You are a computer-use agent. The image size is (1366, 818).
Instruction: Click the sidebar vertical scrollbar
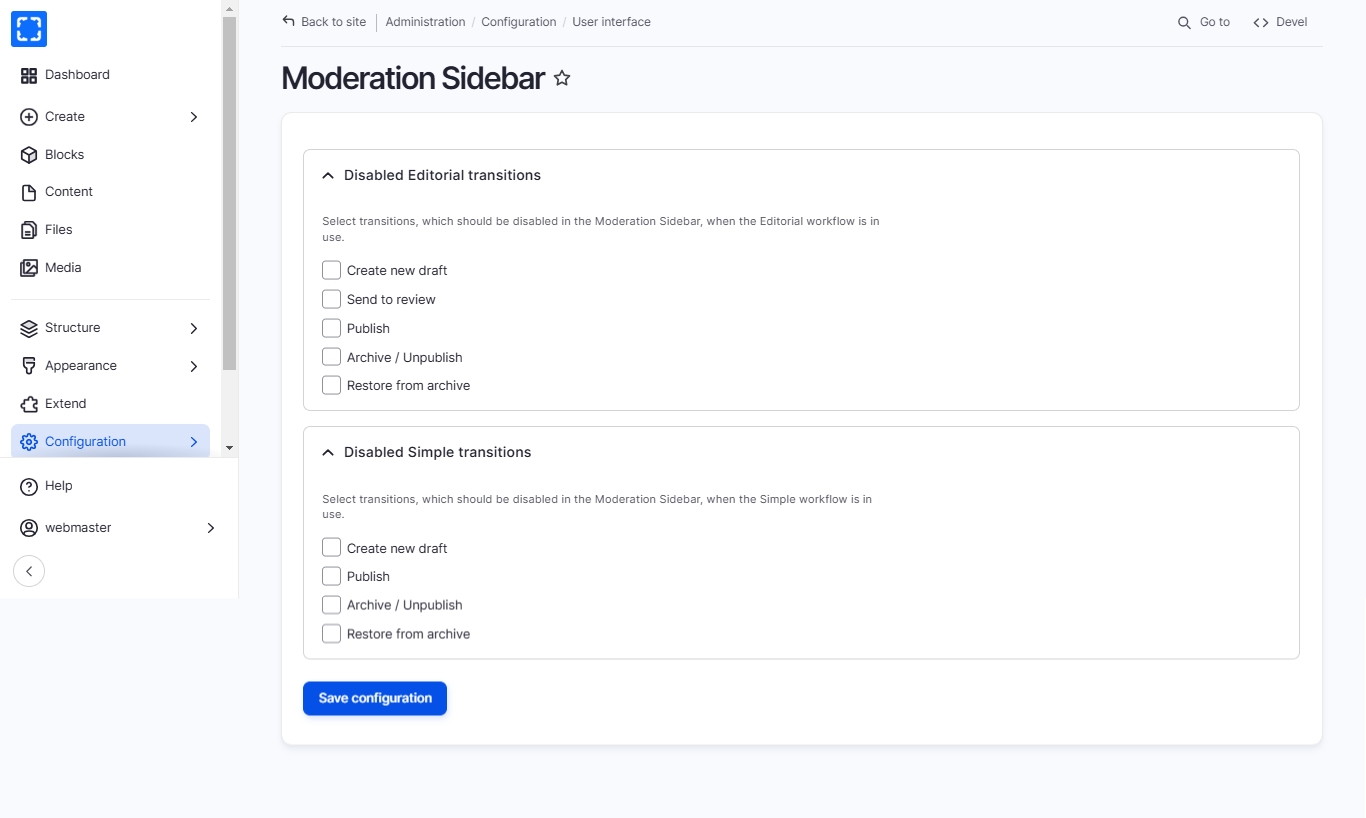[x=229, y=200]
